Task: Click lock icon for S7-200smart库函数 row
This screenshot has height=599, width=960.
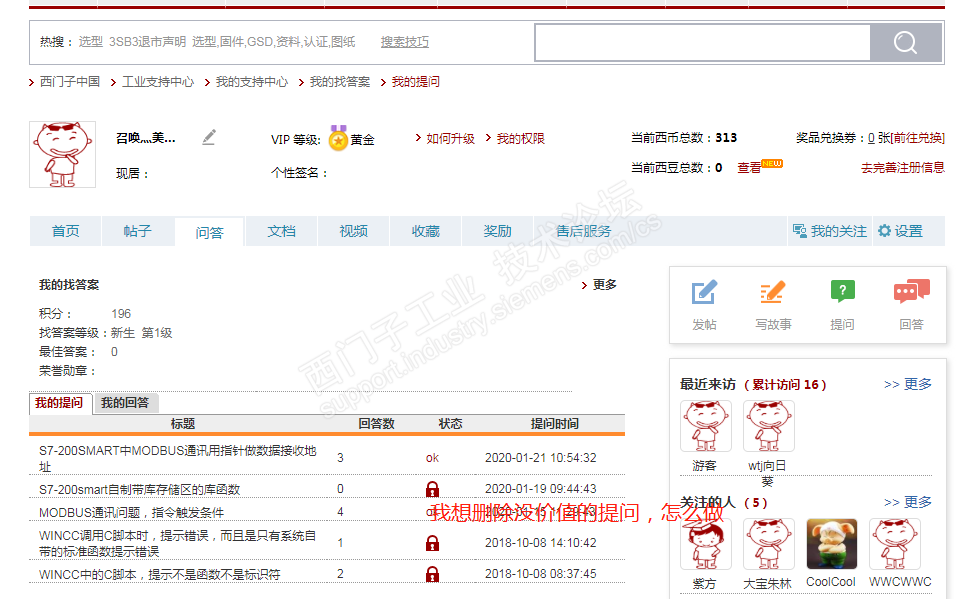Action: [432, 489]
